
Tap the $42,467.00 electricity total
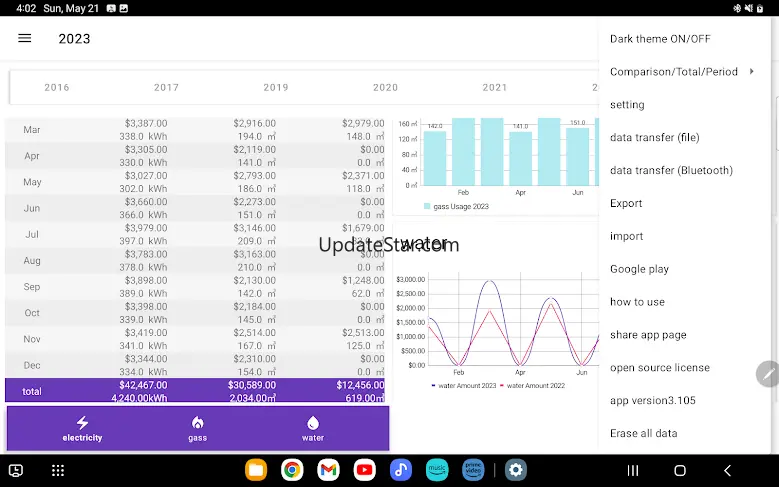[143, 385]
